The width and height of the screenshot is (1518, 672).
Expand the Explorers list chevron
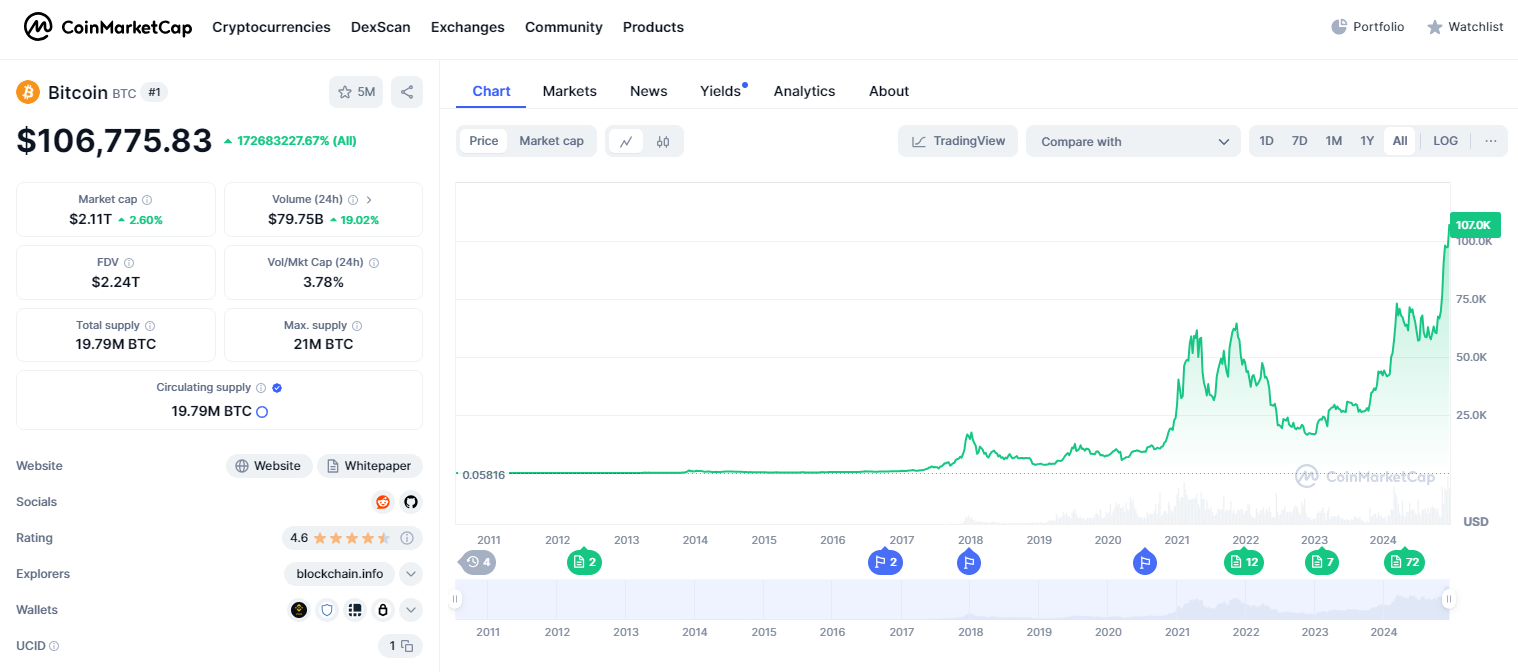(411, 574)
